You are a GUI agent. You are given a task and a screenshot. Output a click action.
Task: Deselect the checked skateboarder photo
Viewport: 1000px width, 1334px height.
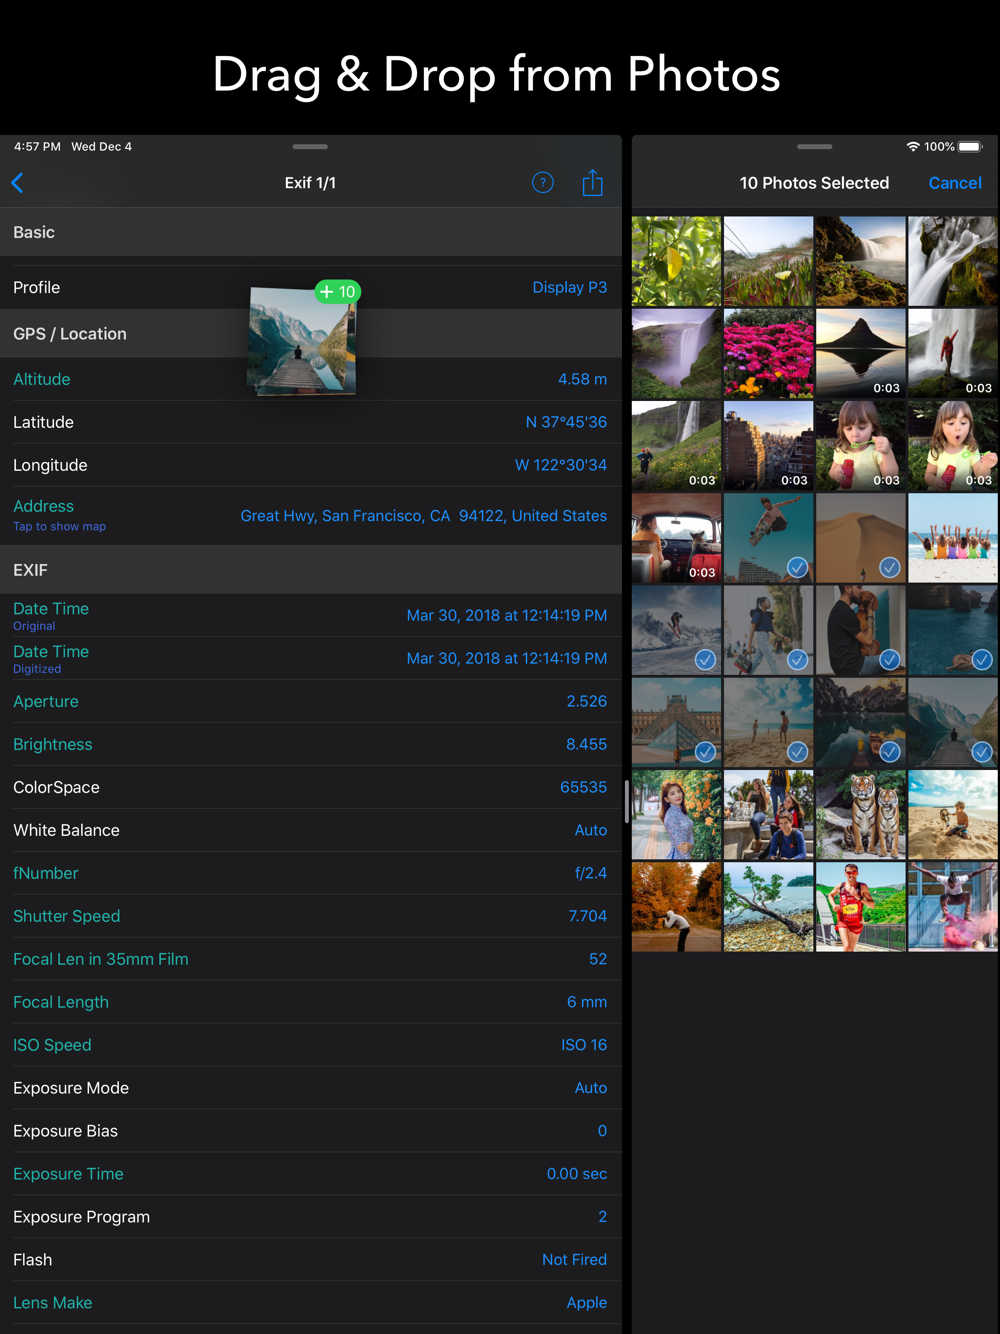click(x=768, y=538)
